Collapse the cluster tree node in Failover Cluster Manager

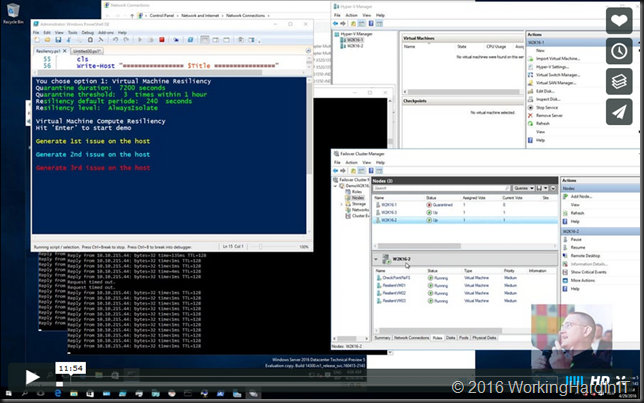(x=336, y=186)
